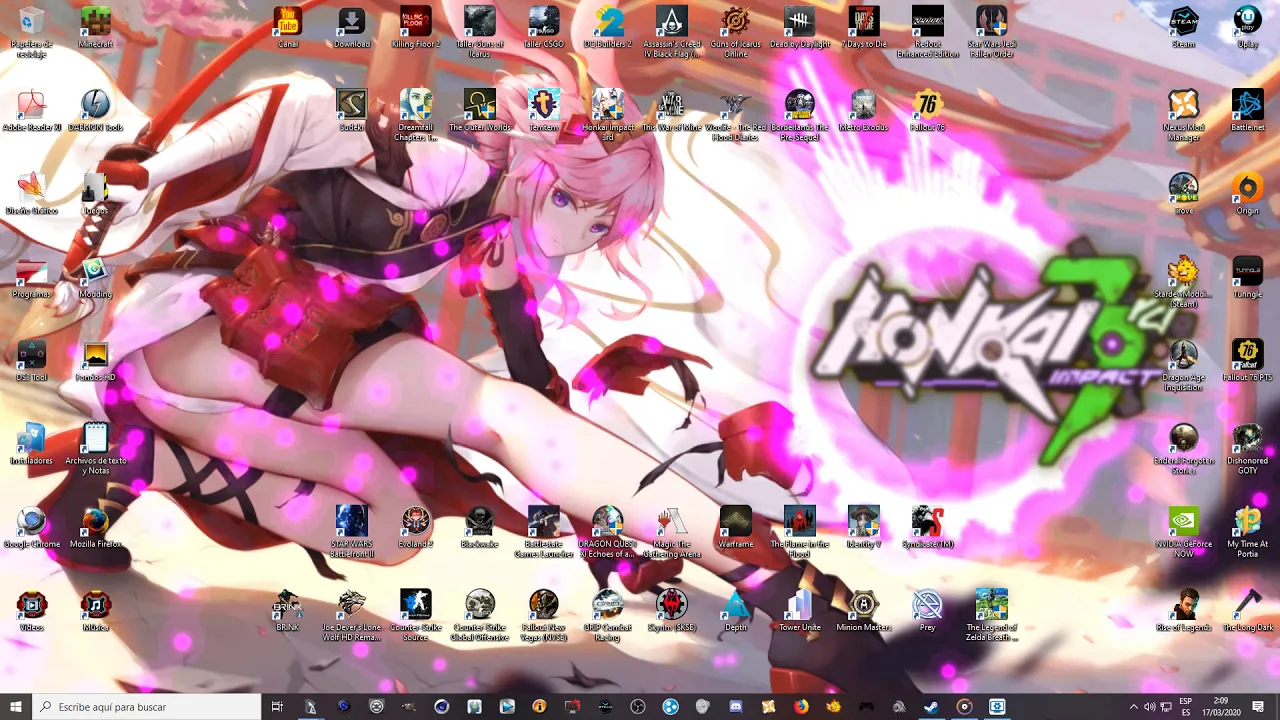This screenshot has height=720, width=1280.
Task: Open Archivos de texto y Notas
Action: (x=96, y=448)
